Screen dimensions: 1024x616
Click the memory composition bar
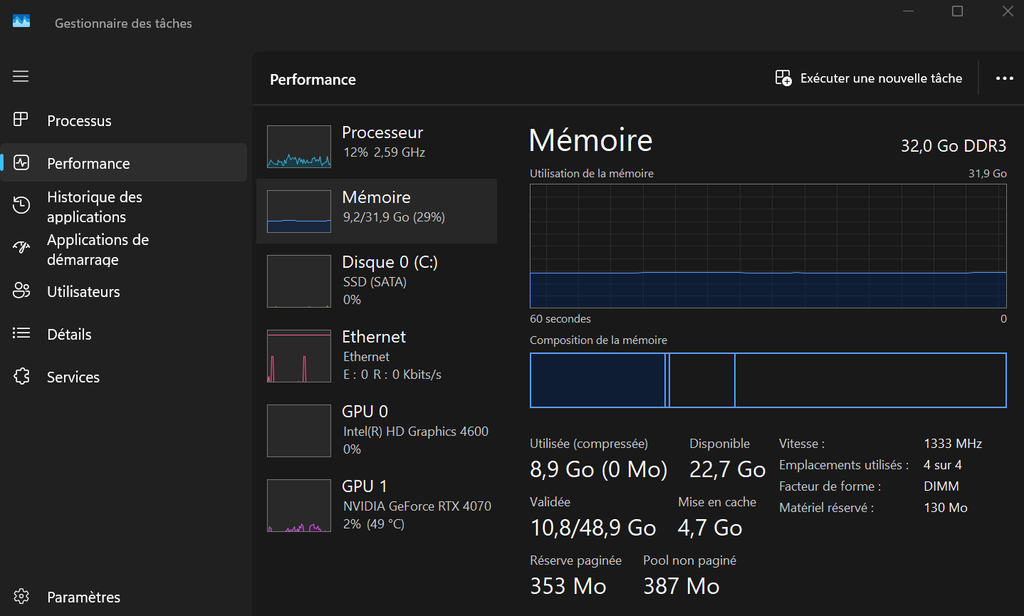click(767, 380)
